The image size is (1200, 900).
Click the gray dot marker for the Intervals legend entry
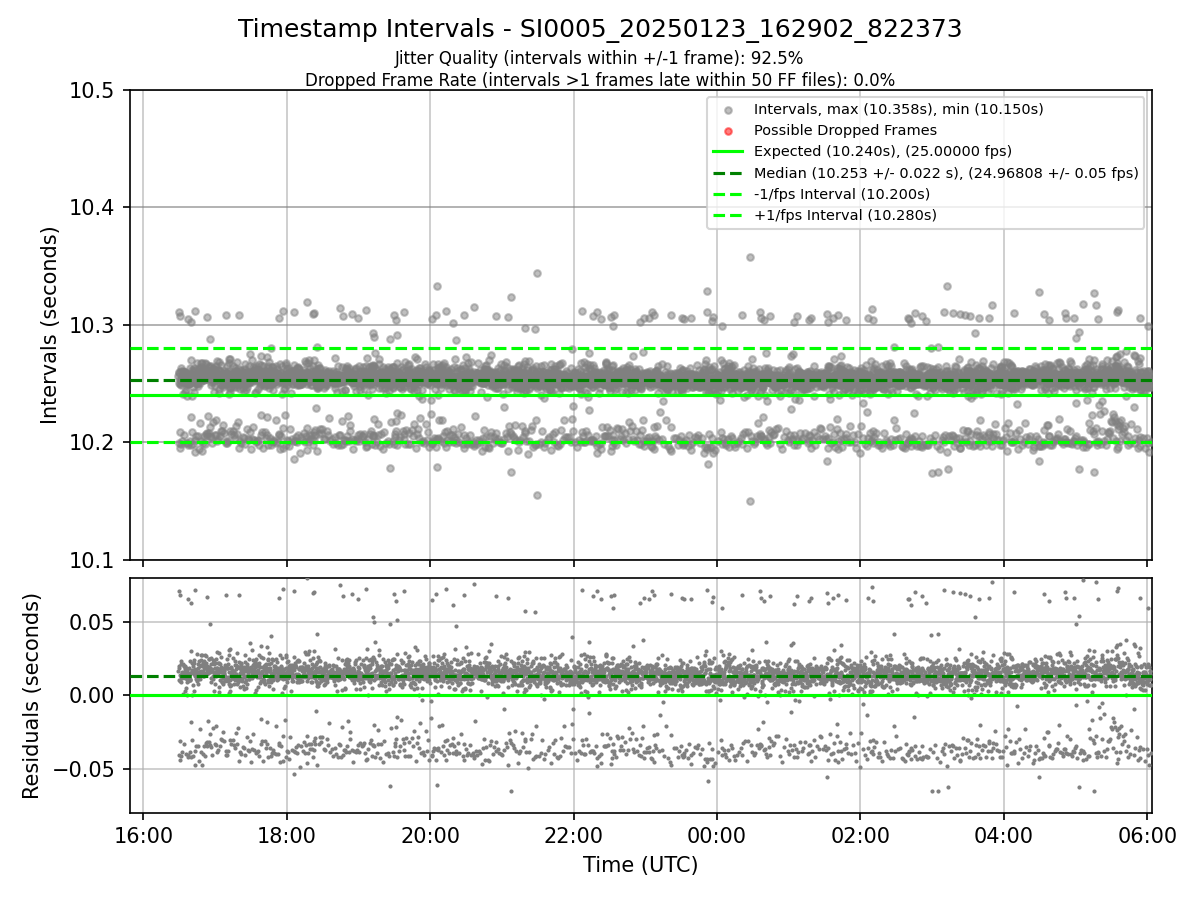(729, 109)
